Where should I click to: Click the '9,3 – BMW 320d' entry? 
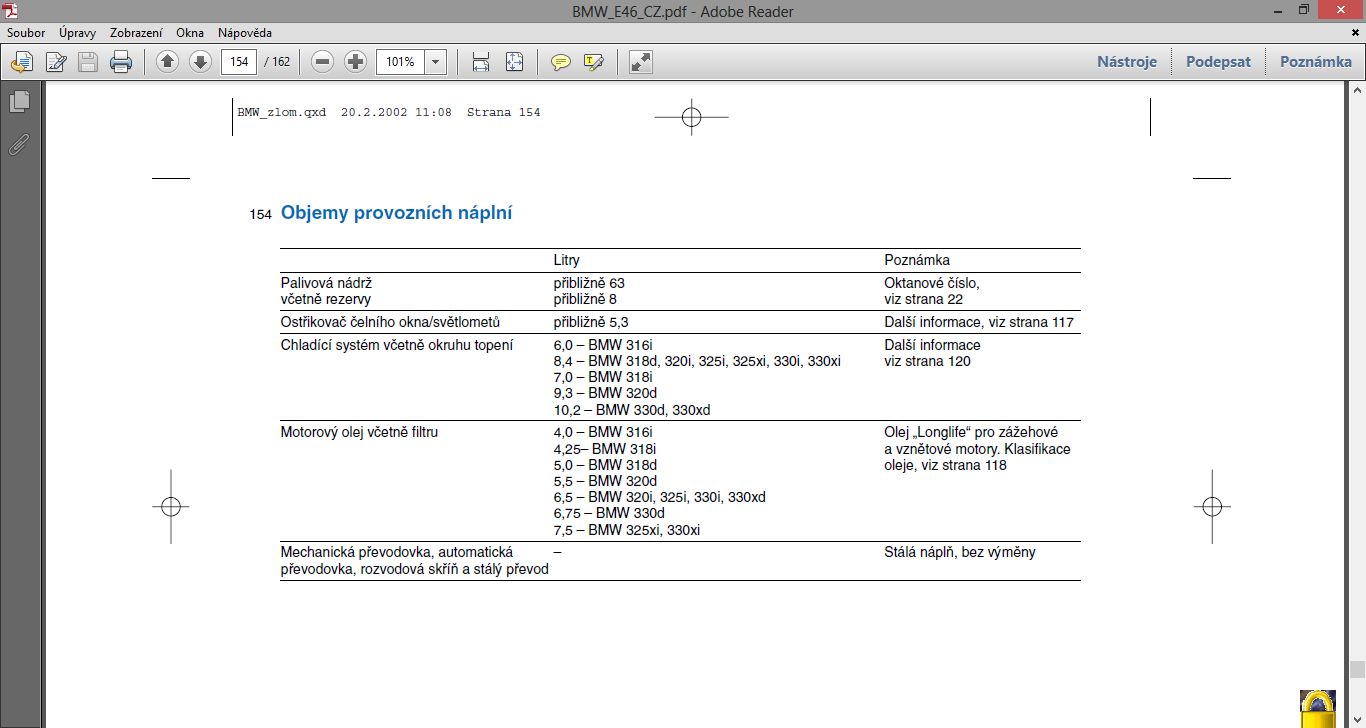[x=605, y=393]
